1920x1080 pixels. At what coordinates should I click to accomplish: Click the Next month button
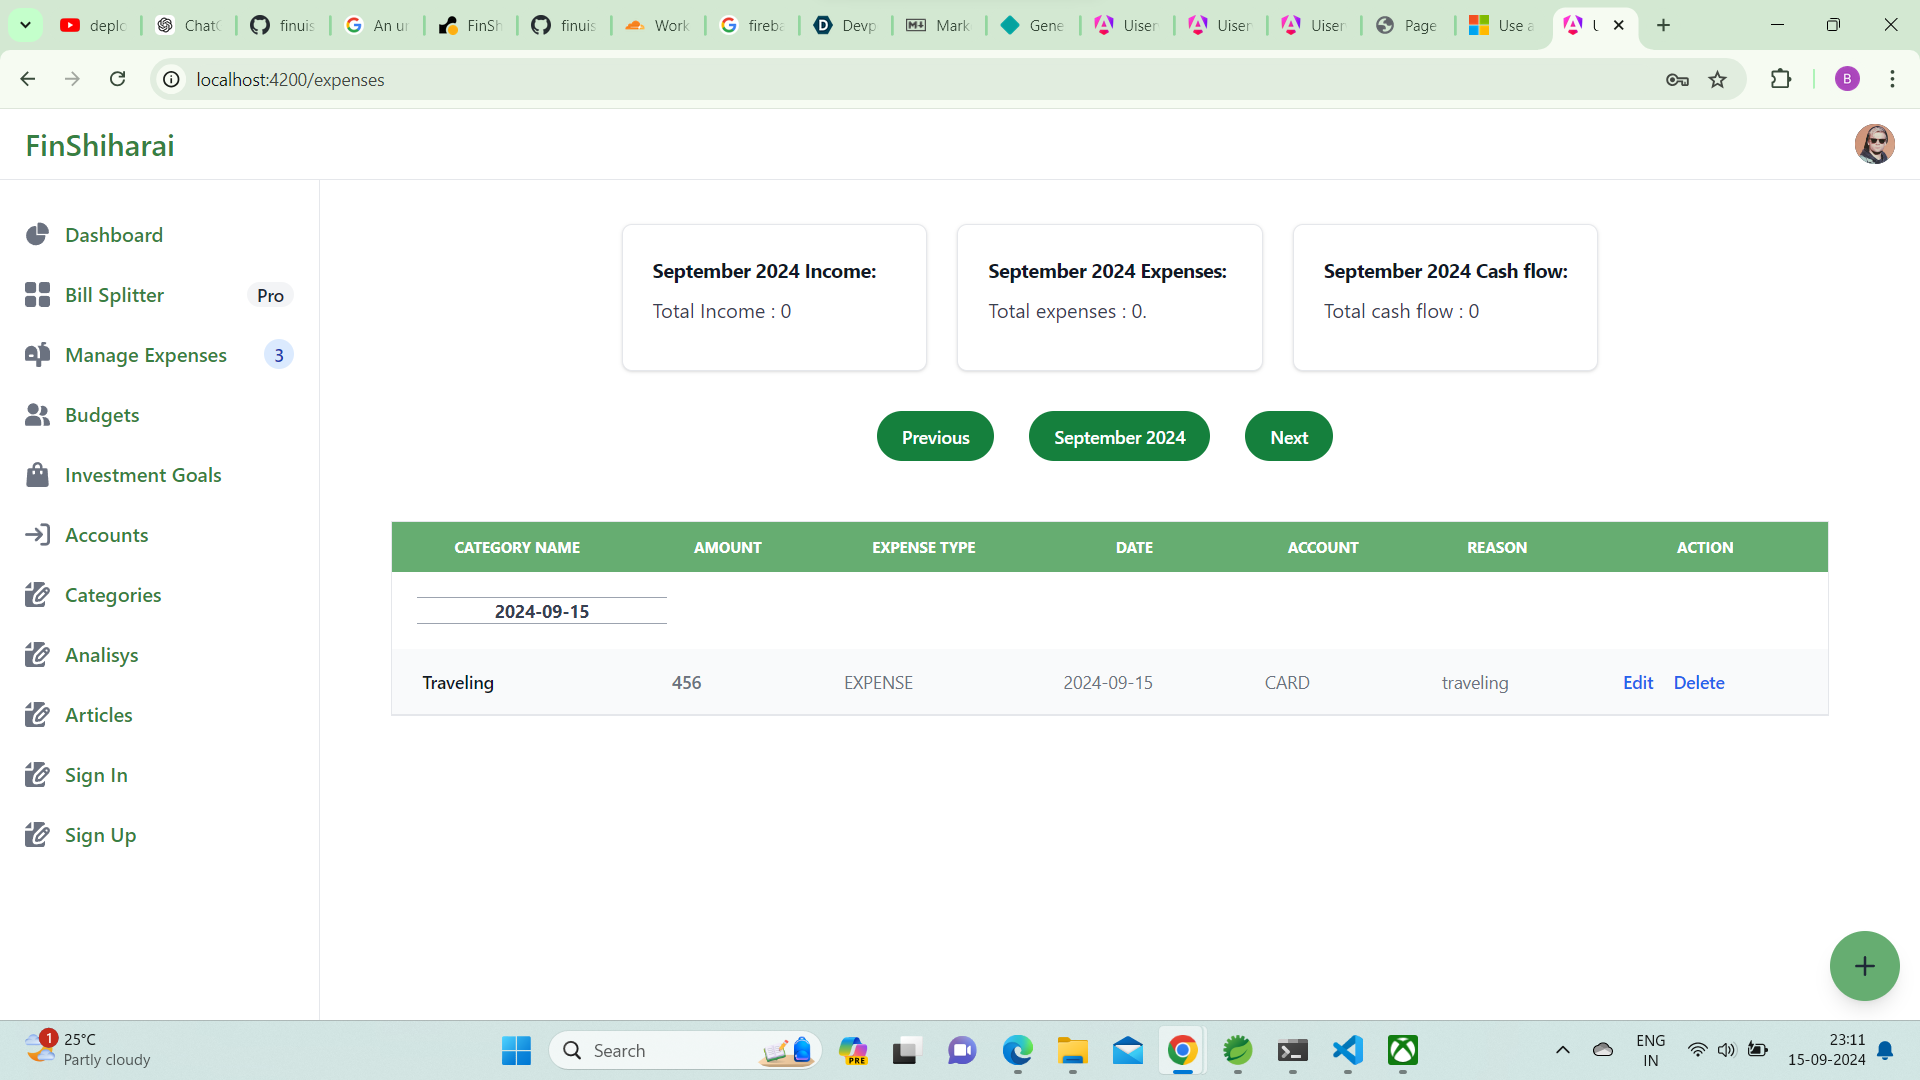(1288, 437)
